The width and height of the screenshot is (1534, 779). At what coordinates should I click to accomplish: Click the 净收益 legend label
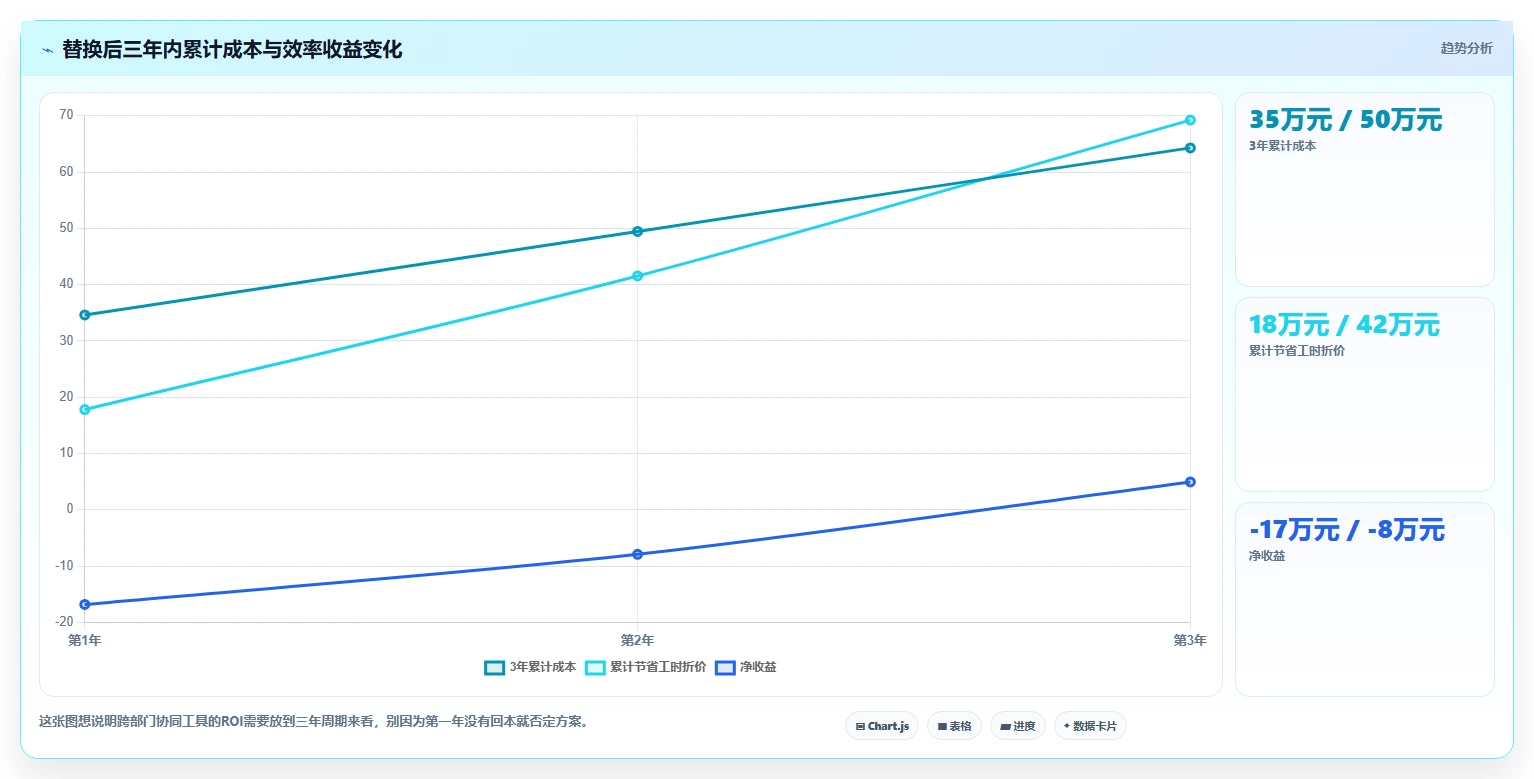tap(758, 667)
